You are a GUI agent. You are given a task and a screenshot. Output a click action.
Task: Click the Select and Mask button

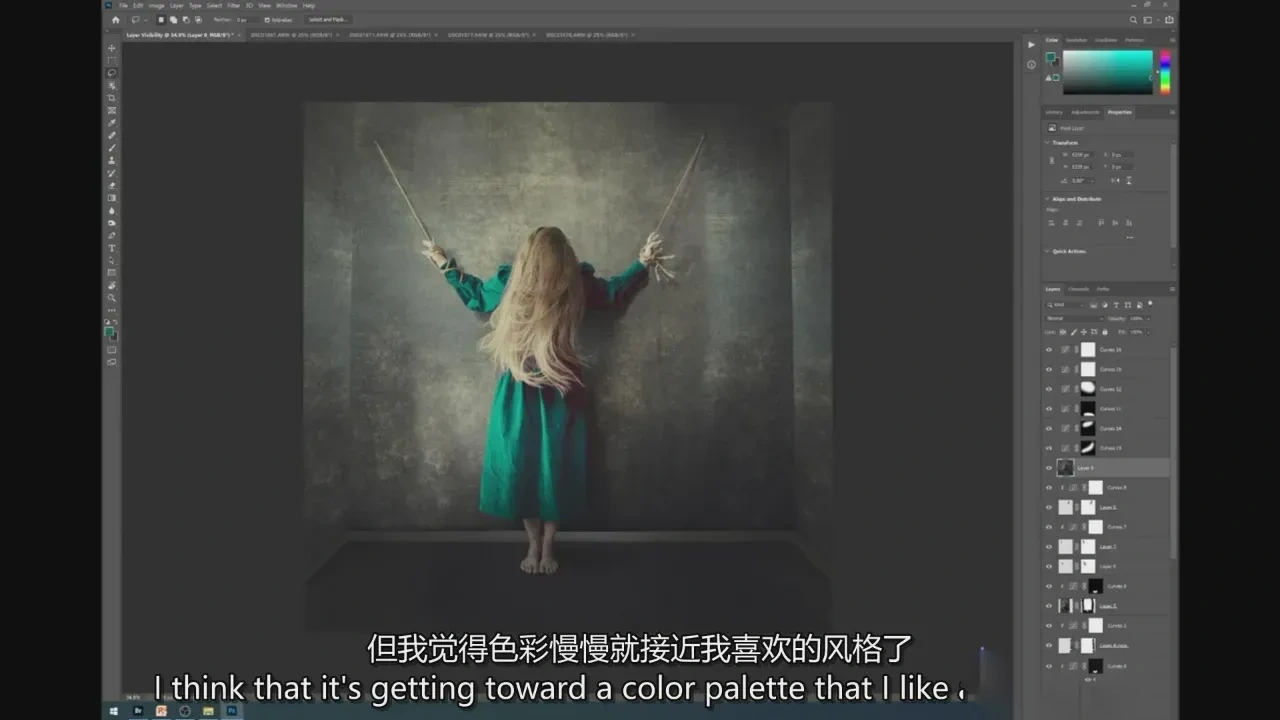328,19
